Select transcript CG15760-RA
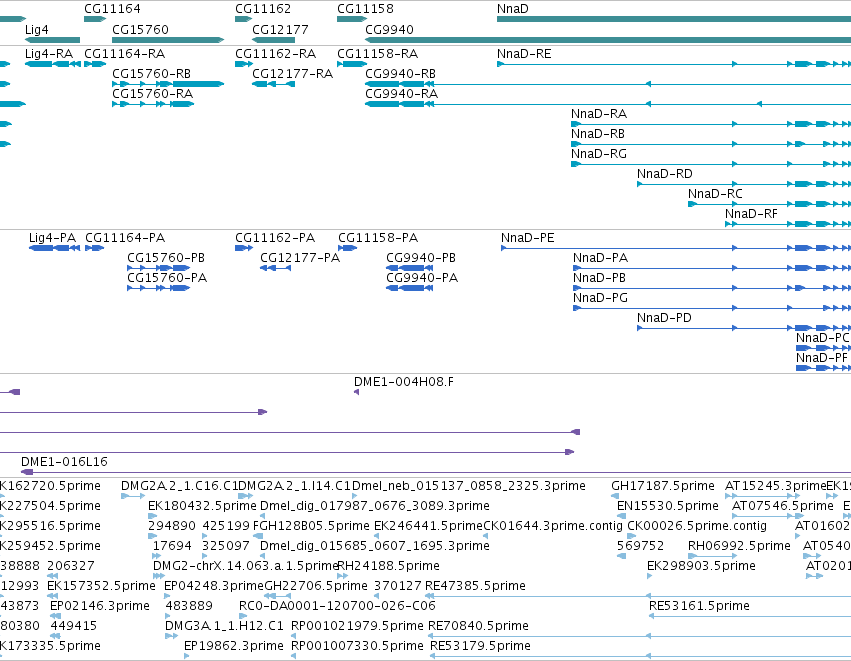 pyautogui.click(x=153, y=104)
